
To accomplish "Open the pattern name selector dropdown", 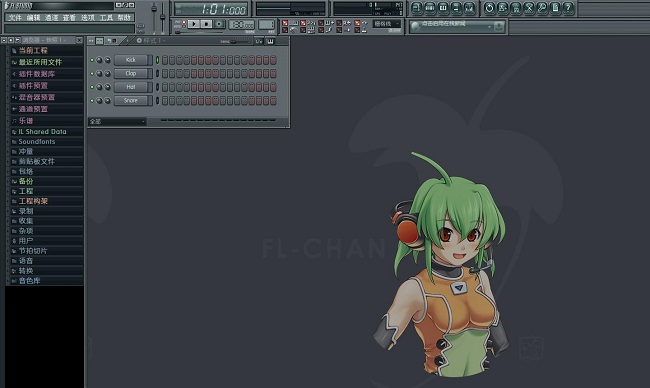I will click(x=154, y=41).
